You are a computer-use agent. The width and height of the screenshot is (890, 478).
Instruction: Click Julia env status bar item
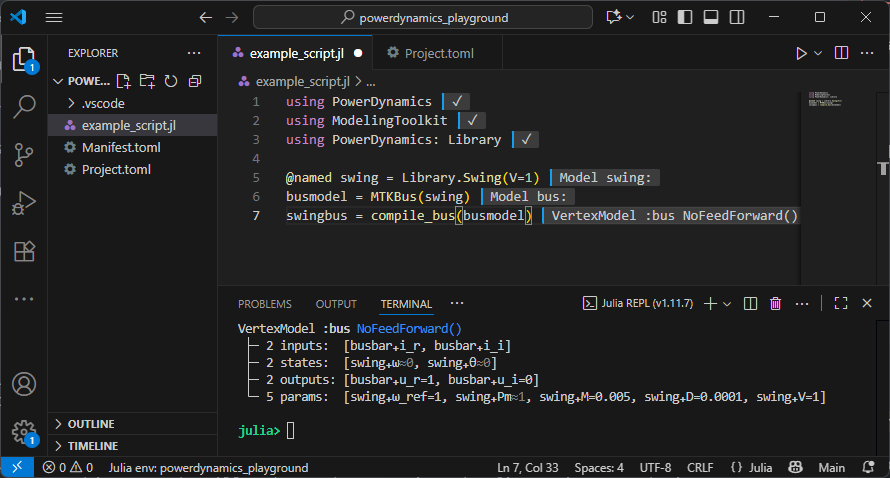[x=208, y=467]
